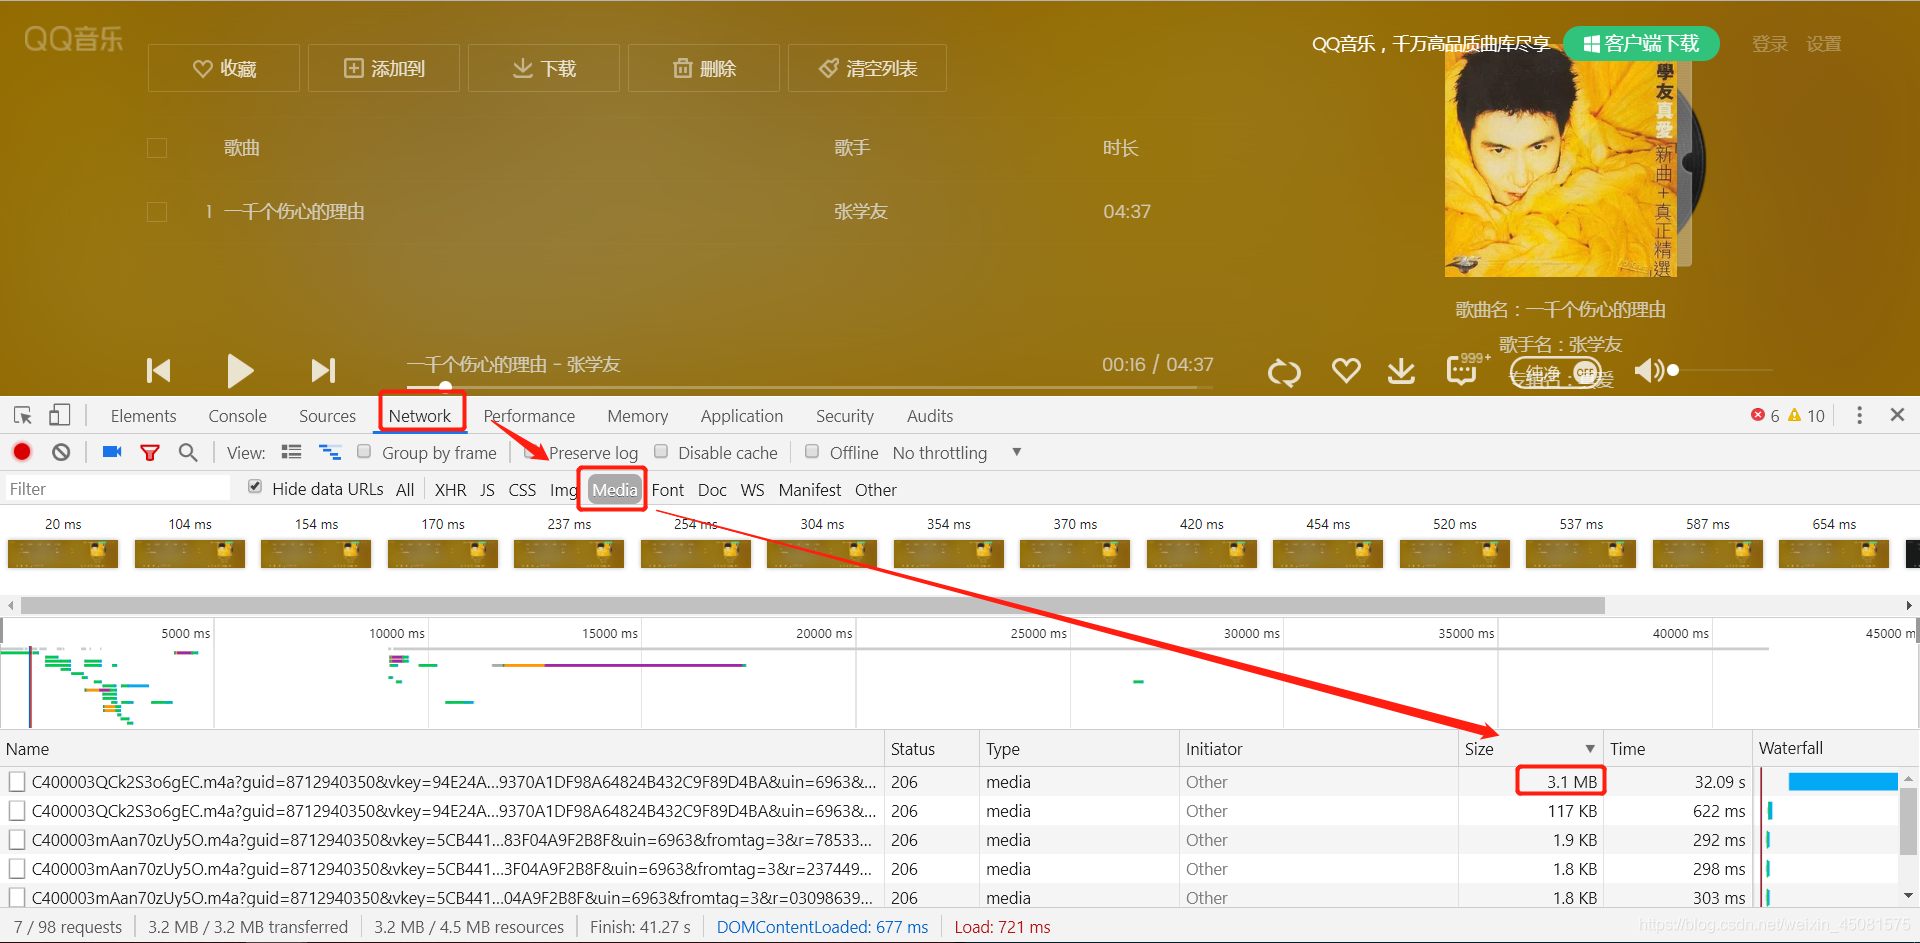Switch to the Sources tab

[x=327, y=416]
